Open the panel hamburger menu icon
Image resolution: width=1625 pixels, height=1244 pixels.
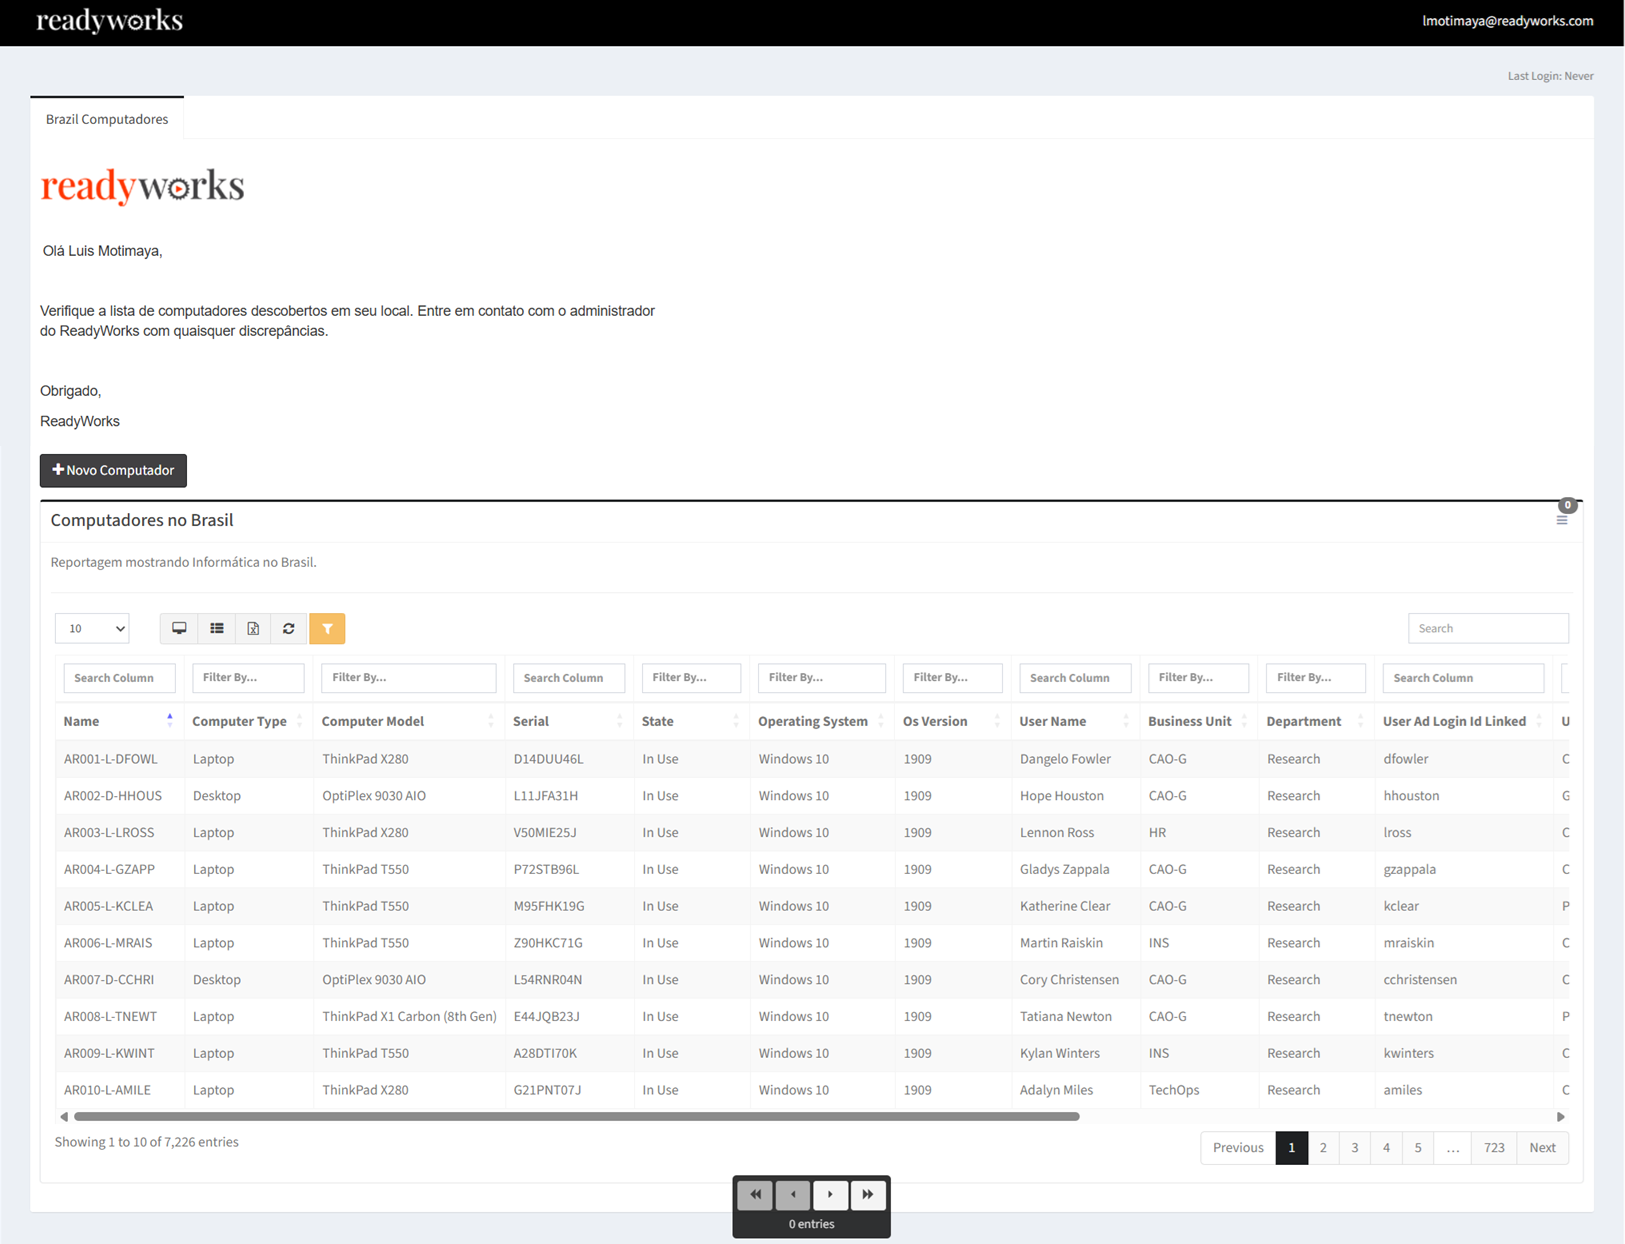pos(1562,520)
